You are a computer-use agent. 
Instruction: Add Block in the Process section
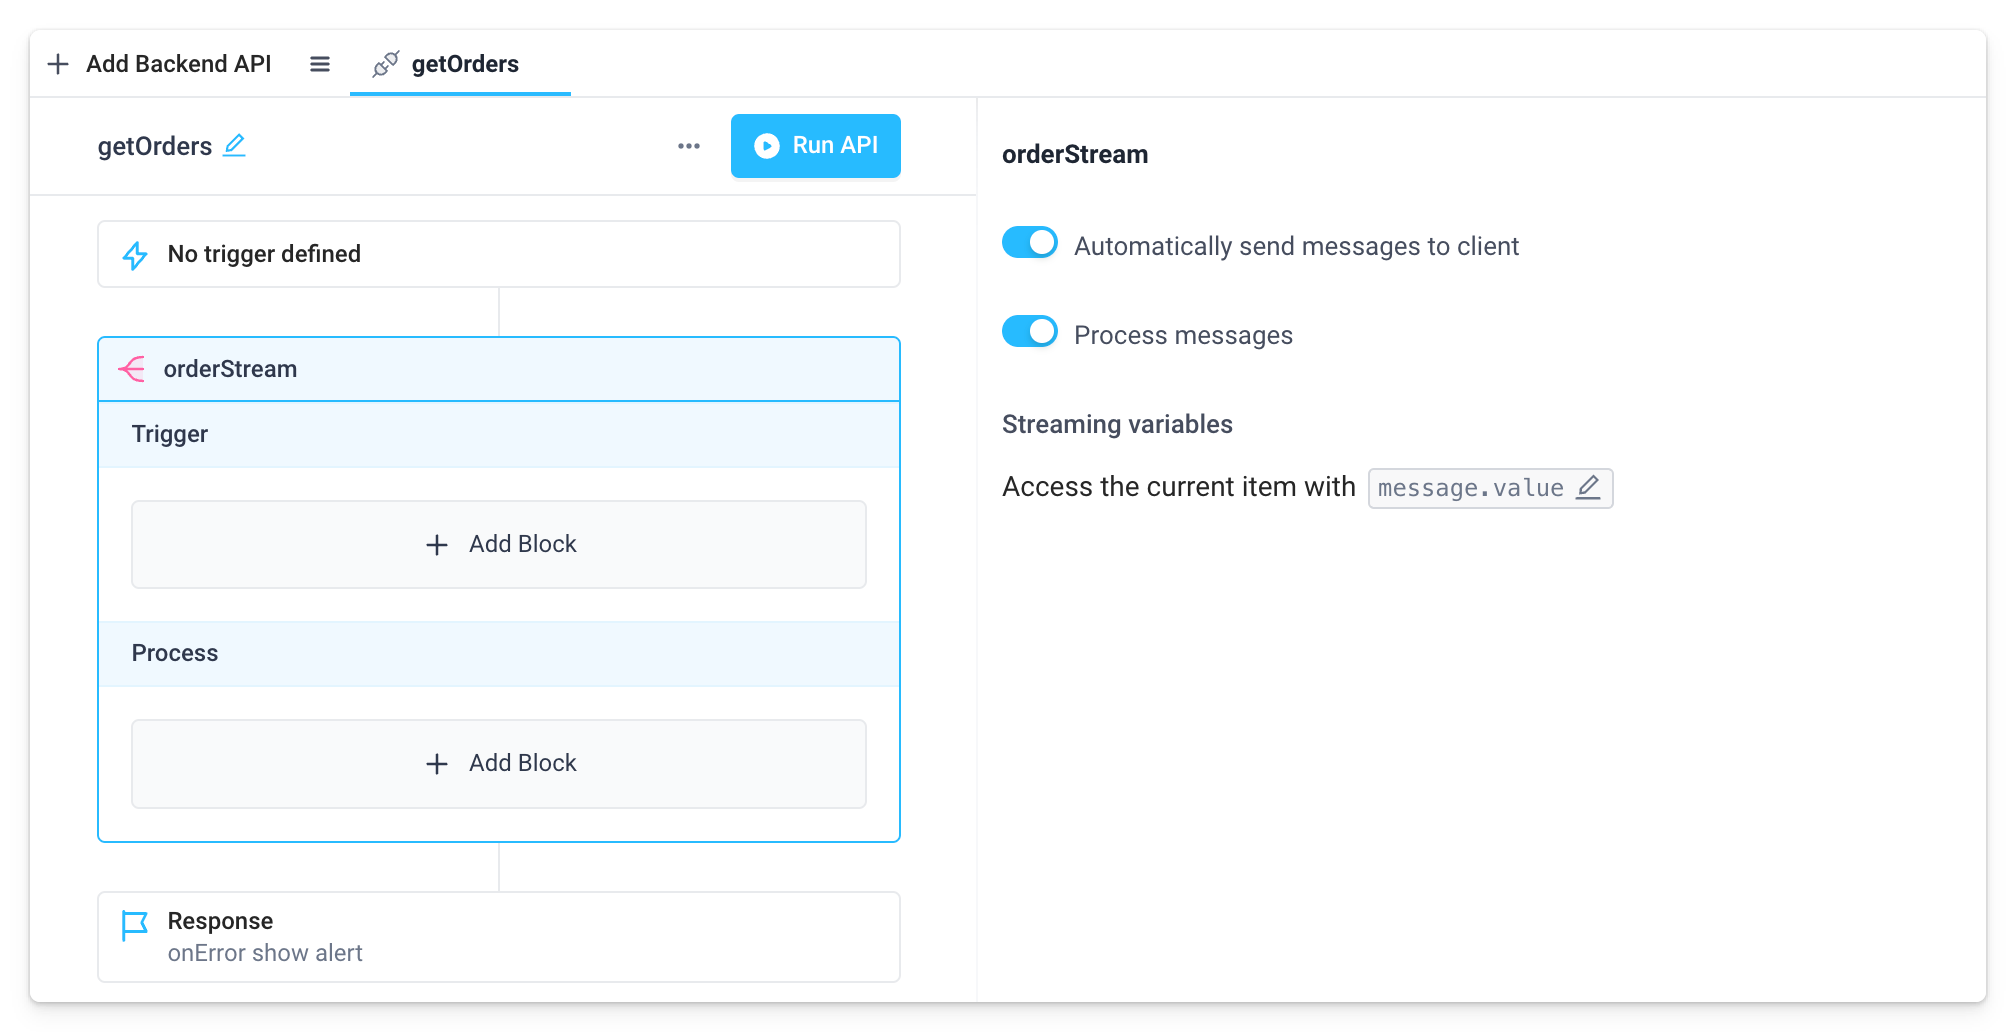(x=499, y=763)
